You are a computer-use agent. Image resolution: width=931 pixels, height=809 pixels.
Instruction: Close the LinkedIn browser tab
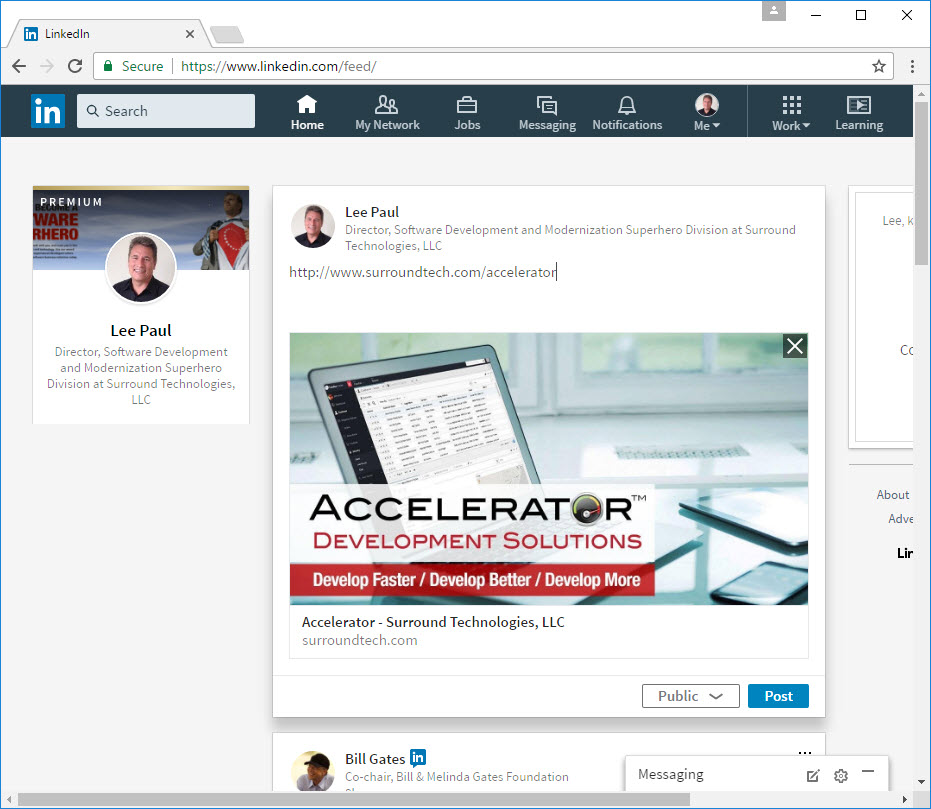tap(190, 34)
